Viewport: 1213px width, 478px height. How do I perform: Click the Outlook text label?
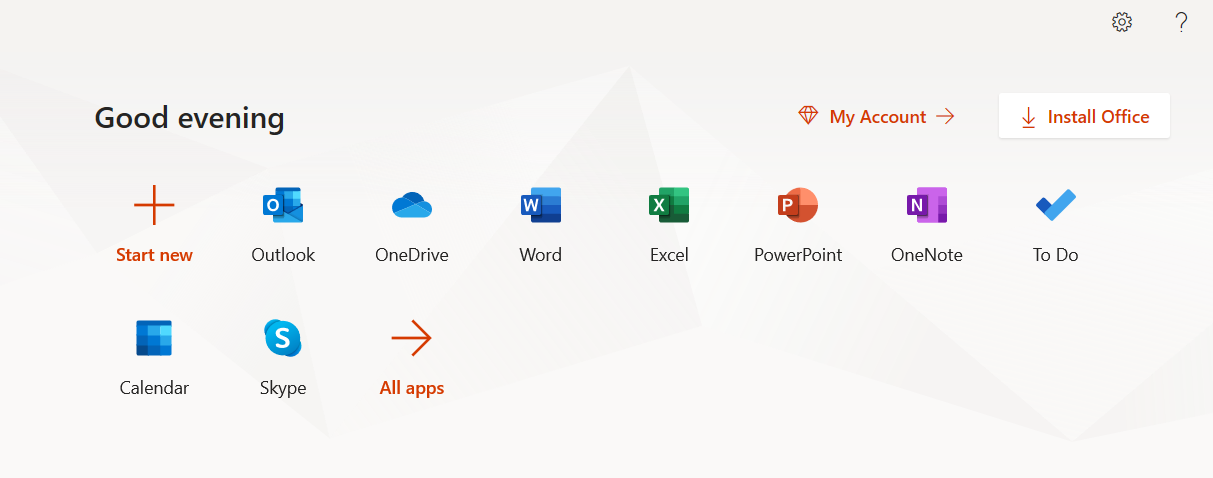tap(283, 255)
